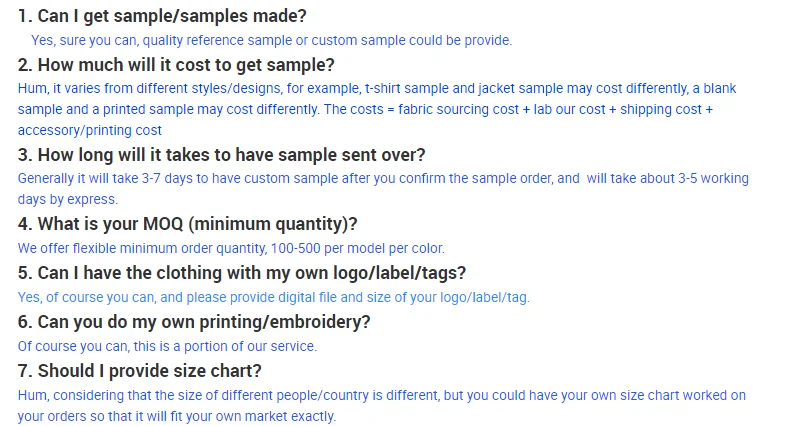
Task: Select the line "accessory/printing cost"
Action: (90, 130)
